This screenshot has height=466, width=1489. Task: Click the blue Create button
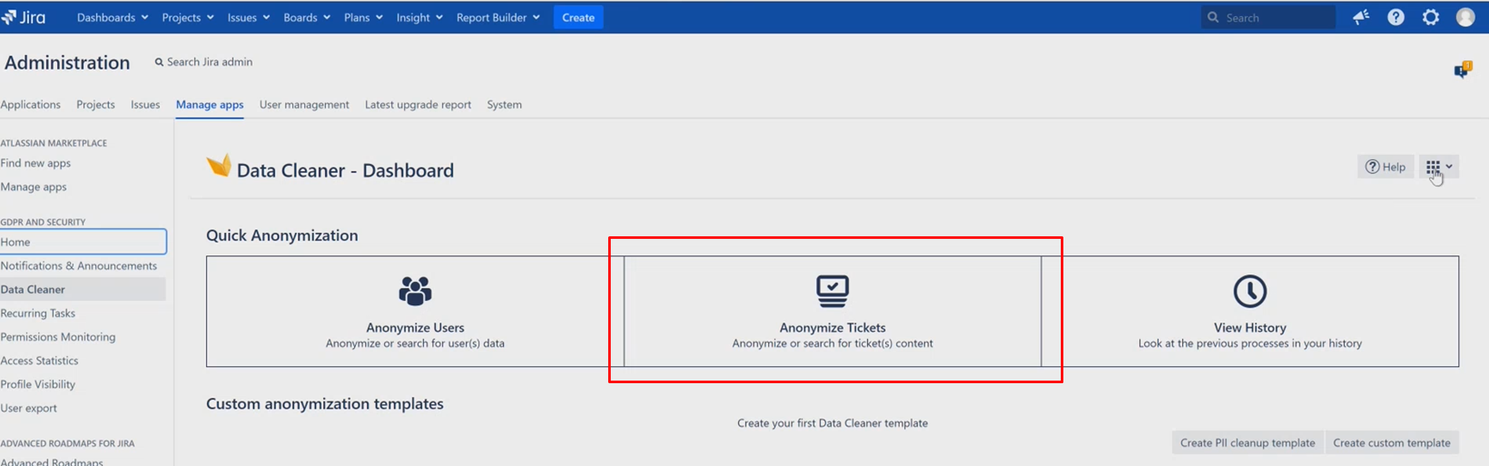(x=578, y=17)
